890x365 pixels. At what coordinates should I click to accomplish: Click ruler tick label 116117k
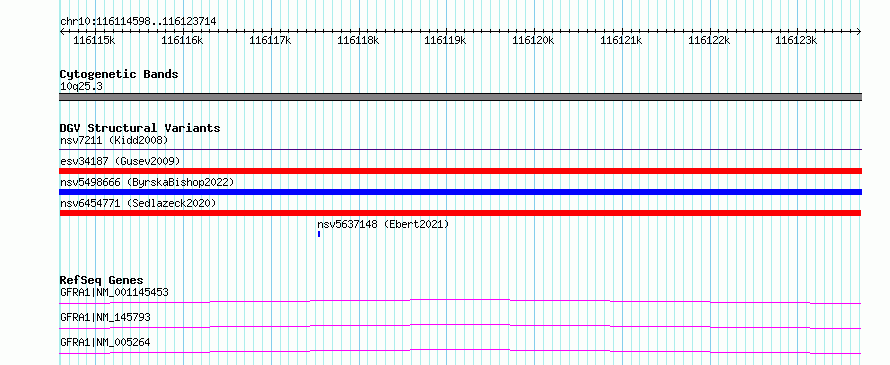point(270,40)
